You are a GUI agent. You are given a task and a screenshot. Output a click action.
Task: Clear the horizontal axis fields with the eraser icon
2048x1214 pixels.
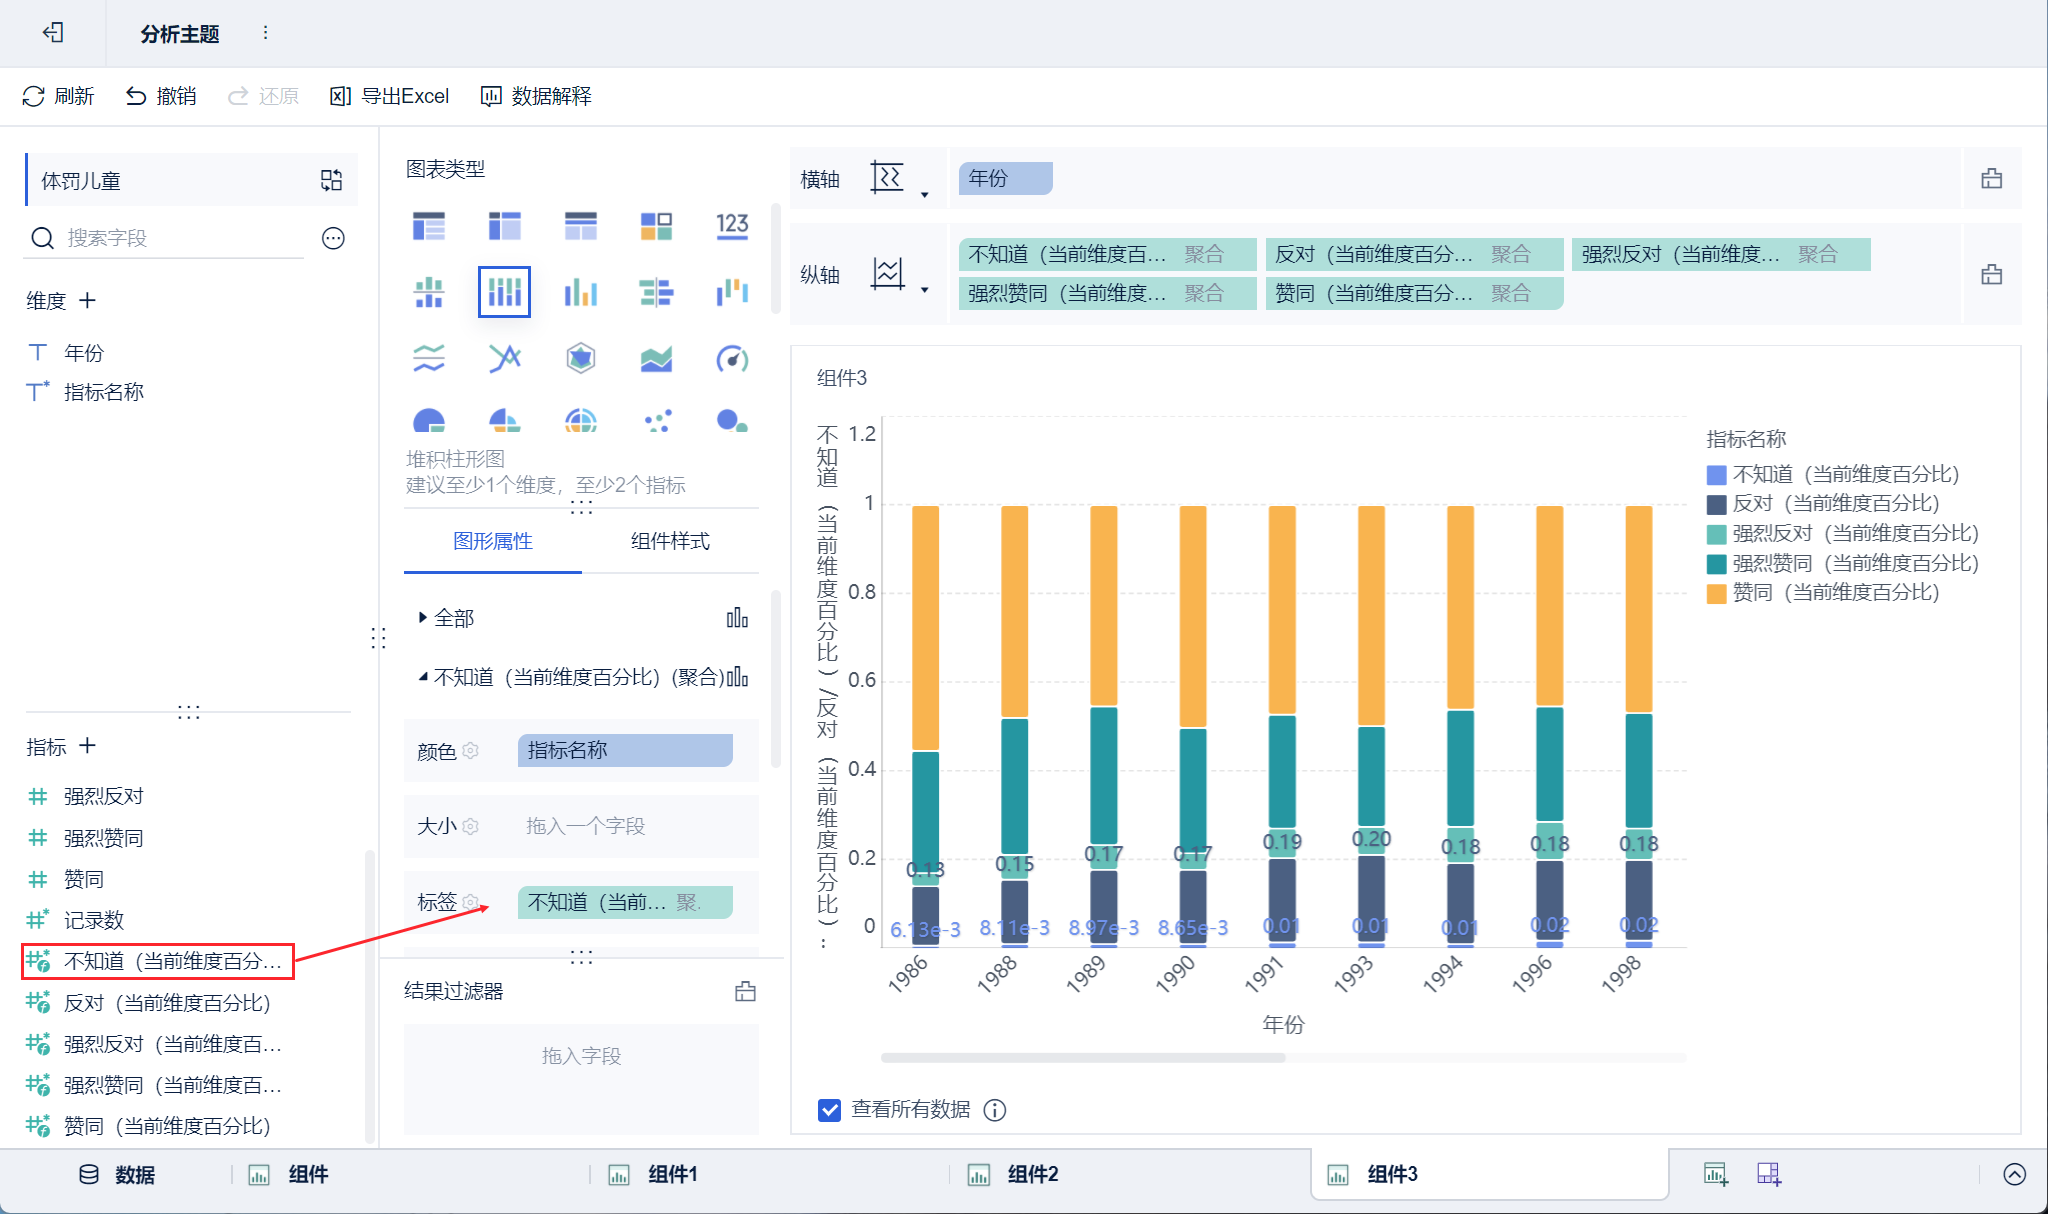click(1991, 179)
